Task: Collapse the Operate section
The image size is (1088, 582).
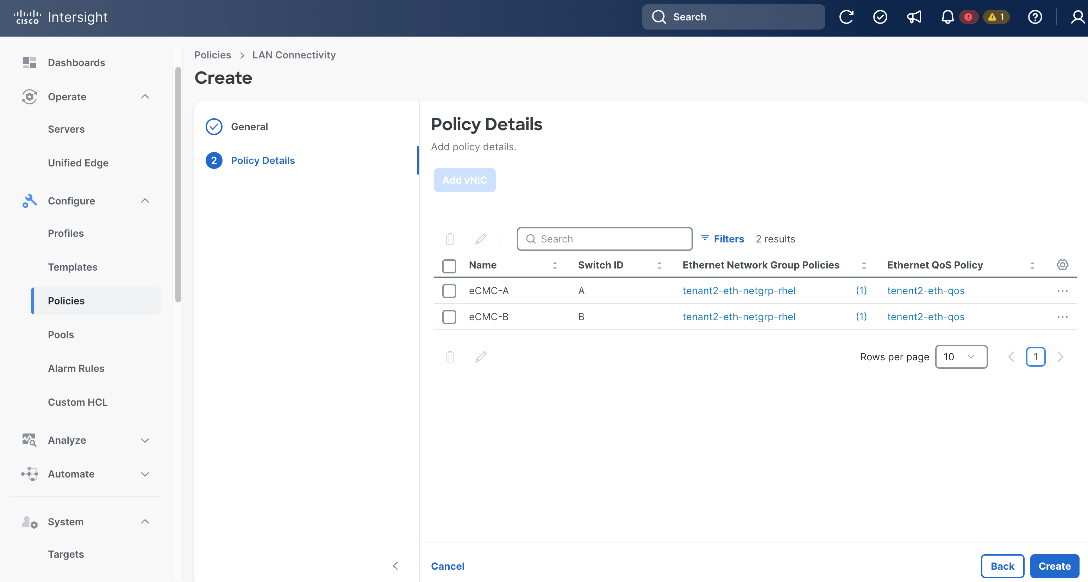Action: pyautogui.click(x=145, y=96)
